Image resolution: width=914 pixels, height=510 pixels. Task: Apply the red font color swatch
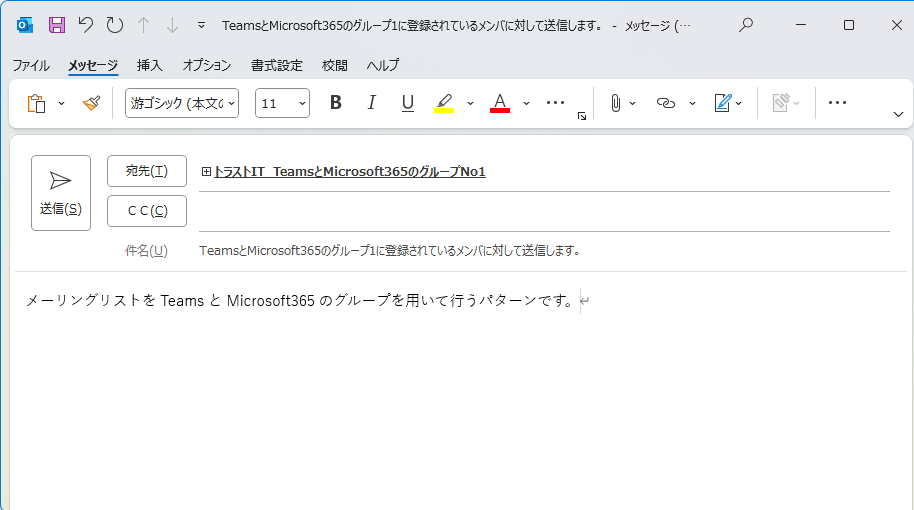point(500,103)
